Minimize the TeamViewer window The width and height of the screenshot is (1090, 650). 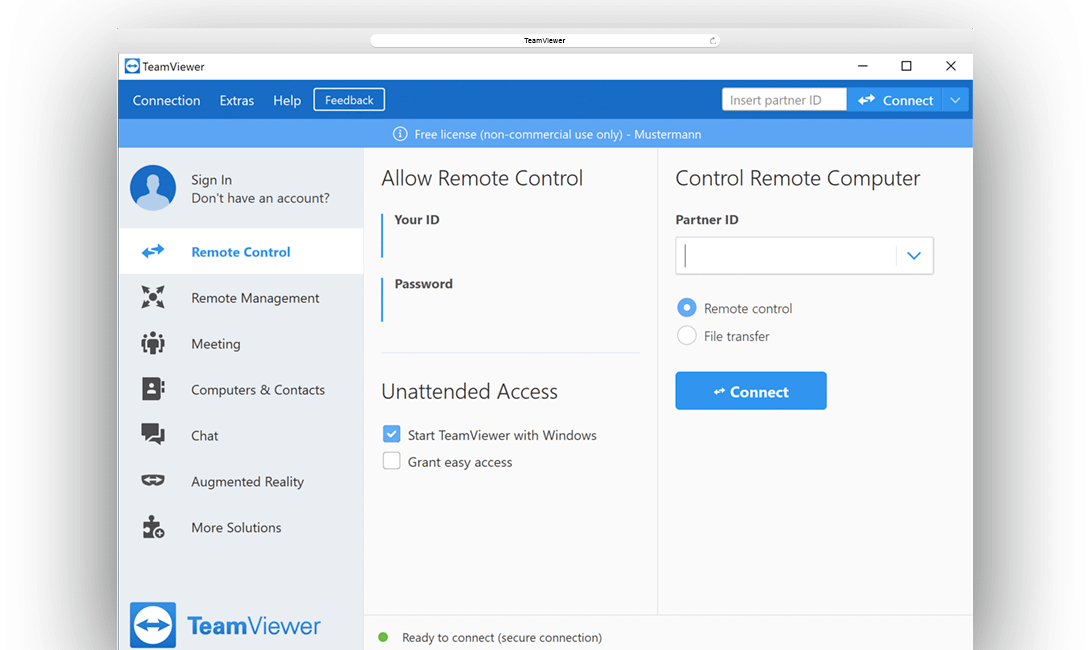pos(863,66)
